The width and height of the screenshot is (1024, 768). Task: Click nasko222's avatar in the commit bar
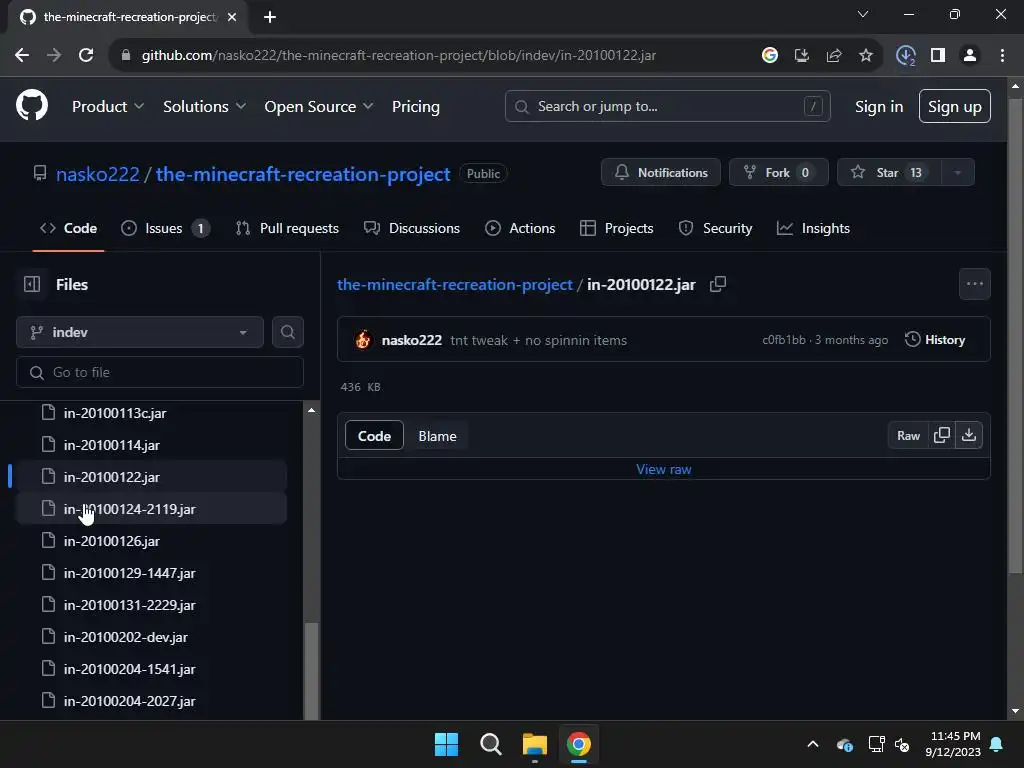click(x=363, y=340)
